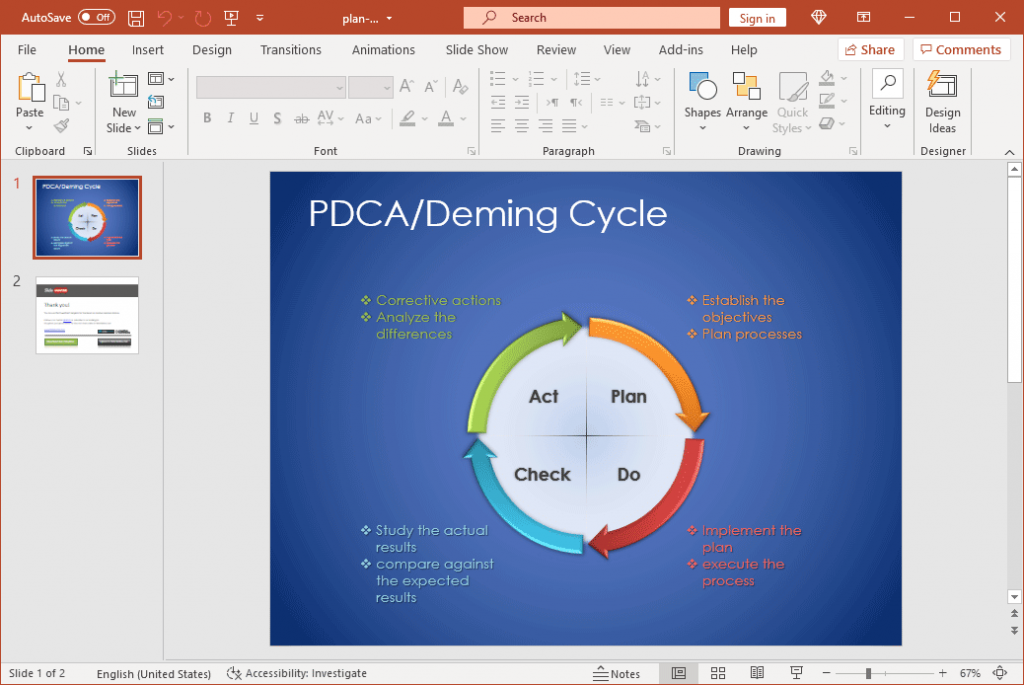Open Design Ideas in the ribbon
The width and height of the screenshot is (1024, 685).
942,100
